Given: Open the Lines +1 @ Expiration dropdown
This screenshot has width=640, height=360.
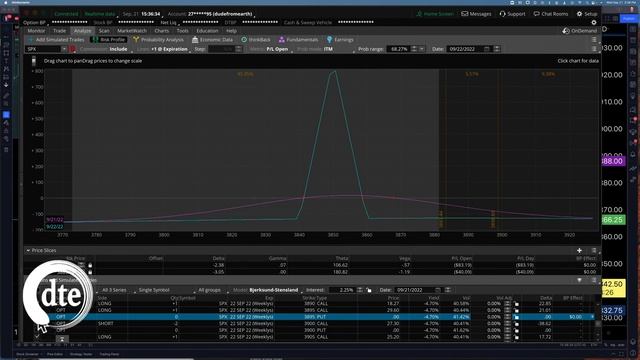Looking at the screenshot, I should (x=162, y=49).
